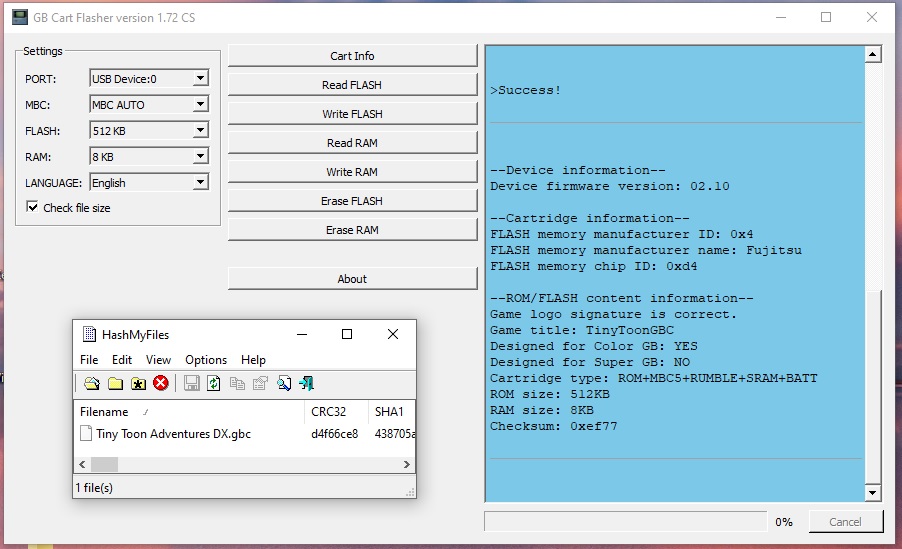Click the flash progress bar

pyautogui.click(x=625, y=521)
